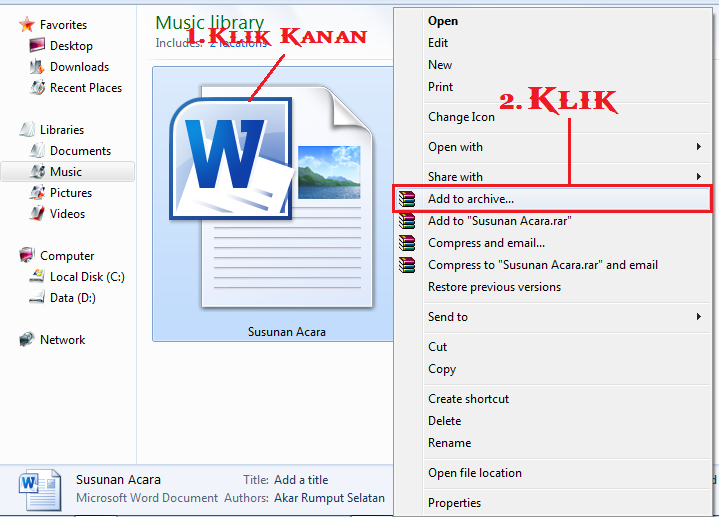
Task: Click the Documents library icon
Action: (37, 150)
